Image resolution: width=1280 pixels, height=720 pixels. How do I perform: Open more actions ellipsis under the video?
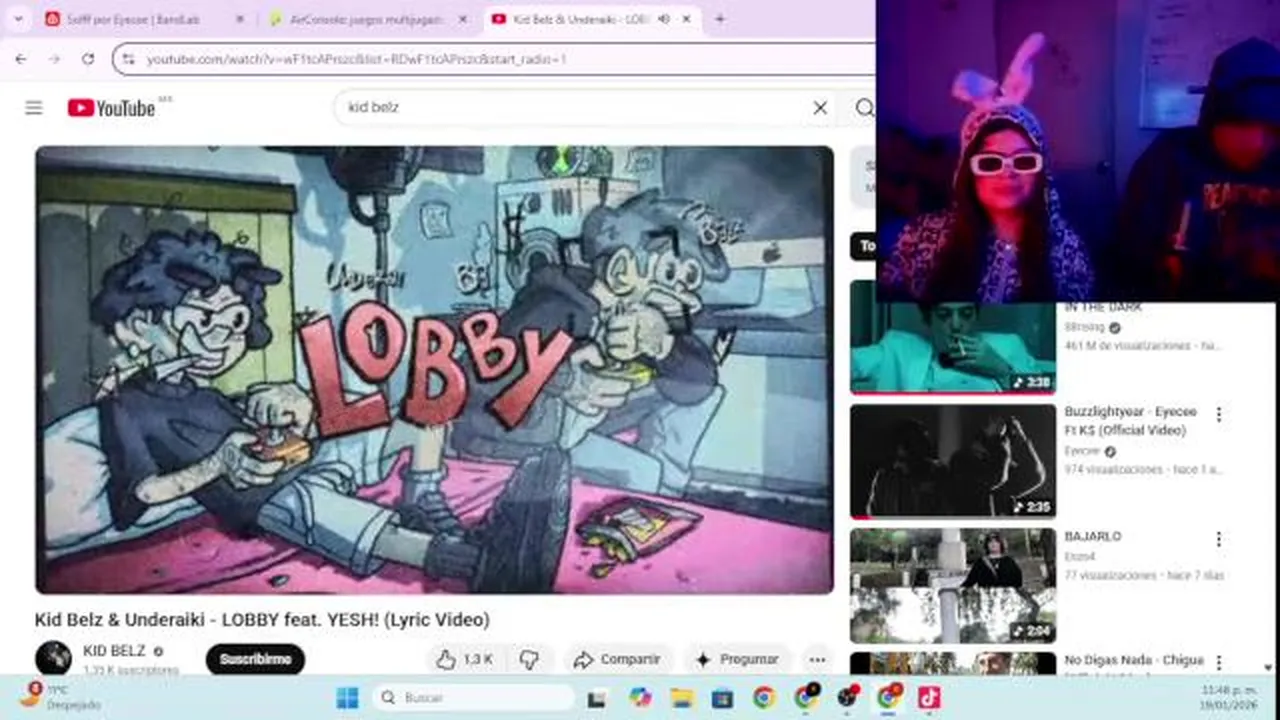point(817,659)
